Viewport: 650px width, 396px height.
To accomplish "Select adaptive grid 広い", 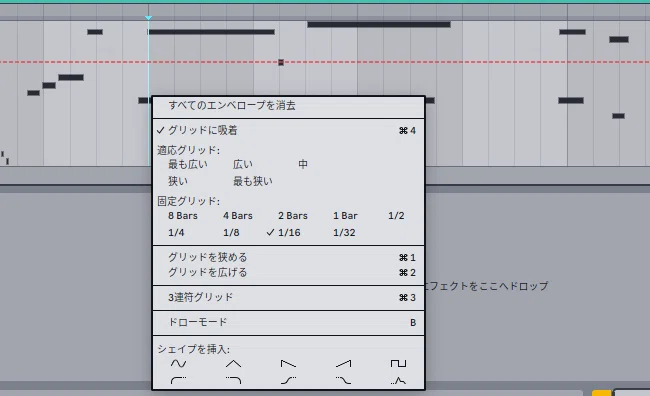I will (243, 164).
